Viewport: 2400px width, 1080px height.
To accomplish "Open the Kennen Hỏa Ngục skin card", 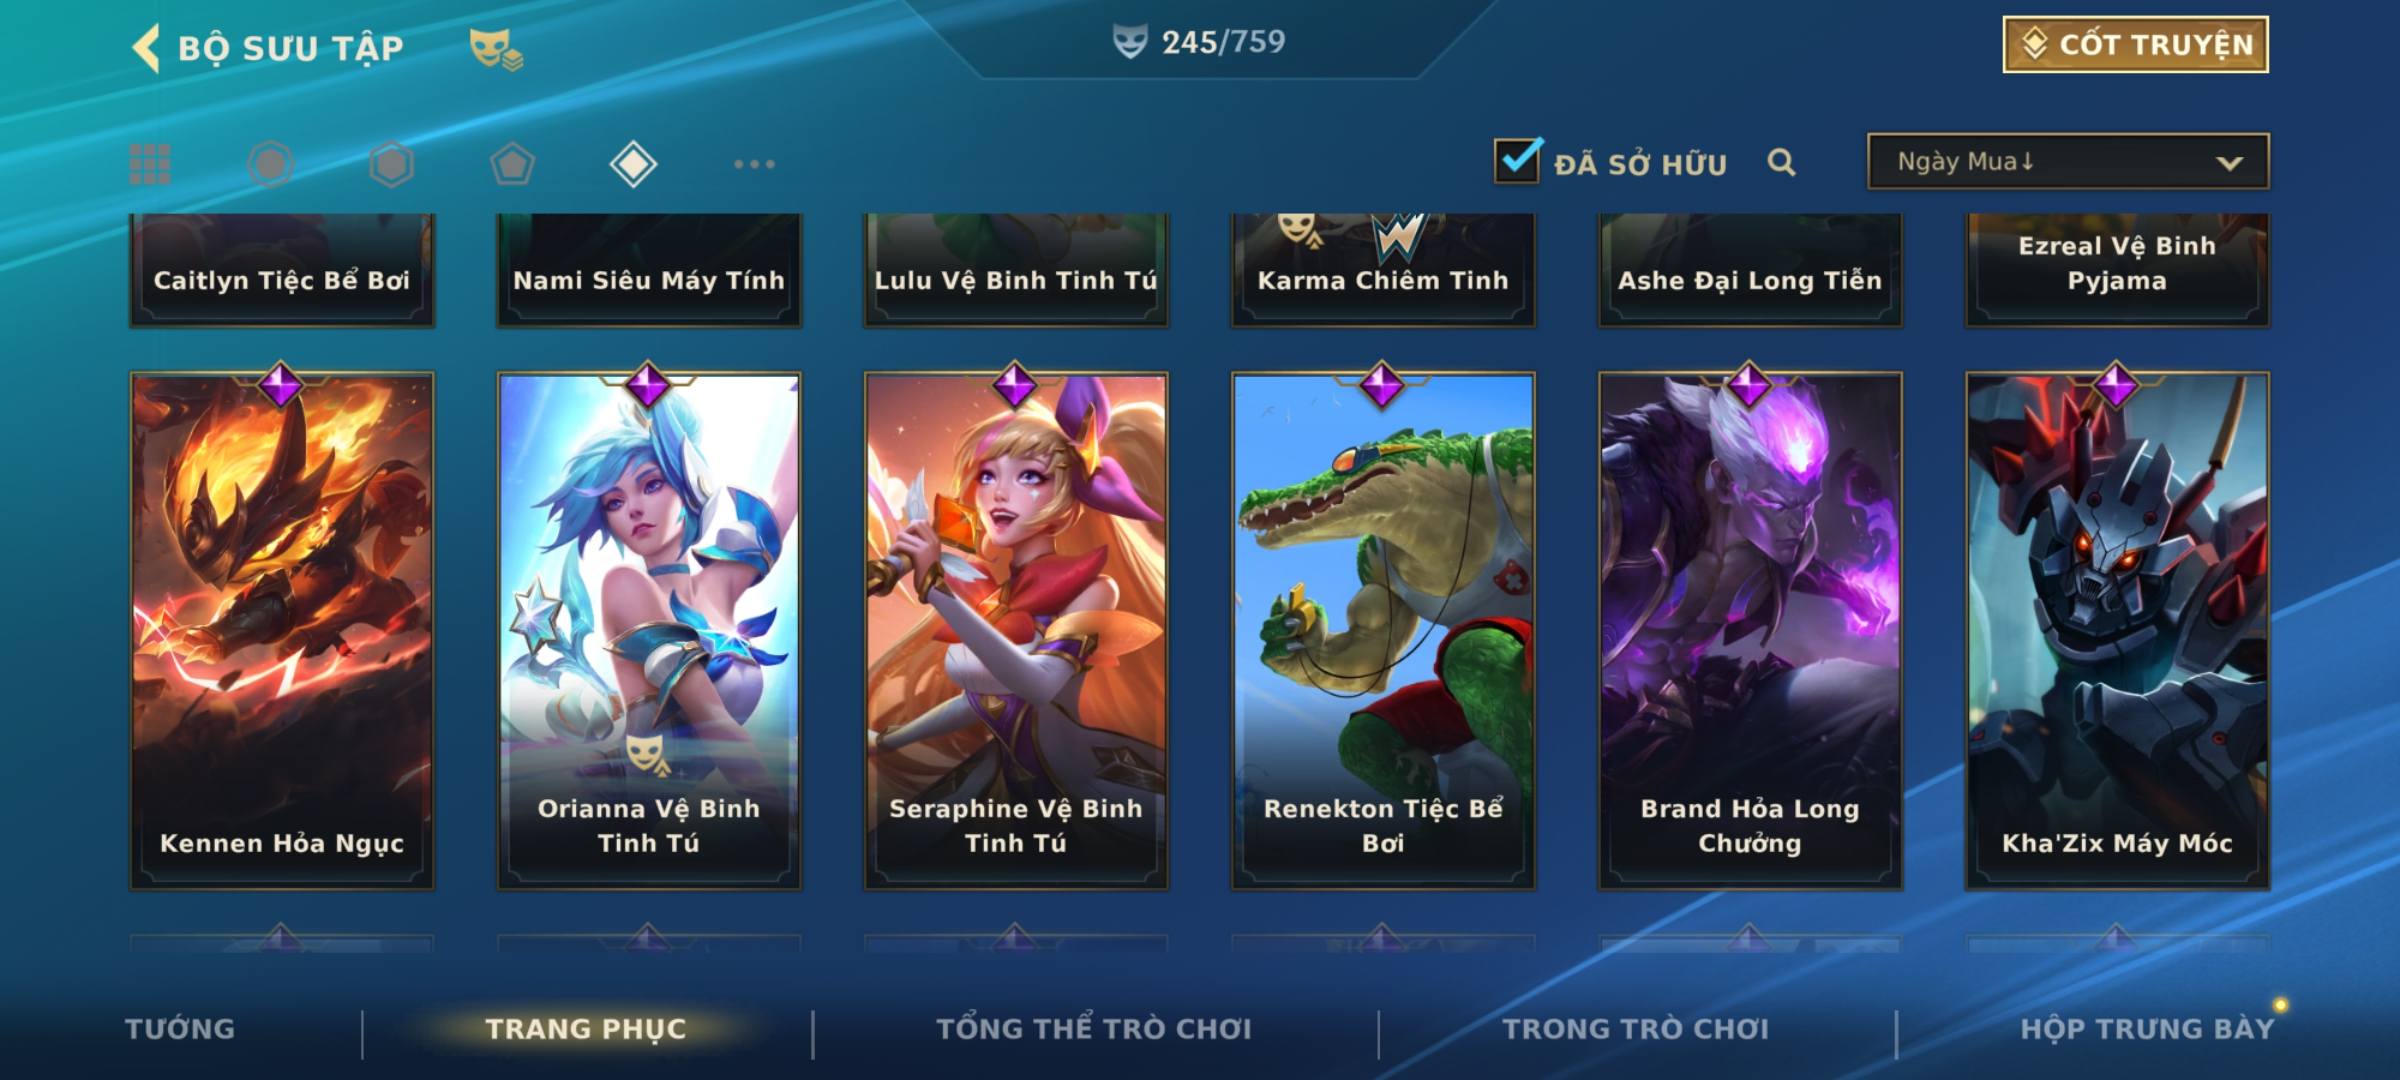I will pyautogui.click(x=282, y=631).
